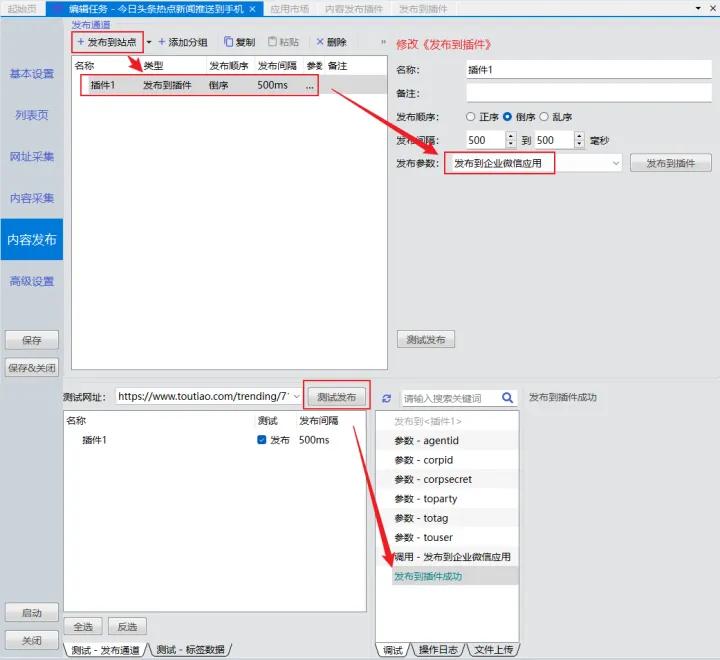
Task: Open the 测试网址 URL dropdown
Action: click(x=297, y=396)
